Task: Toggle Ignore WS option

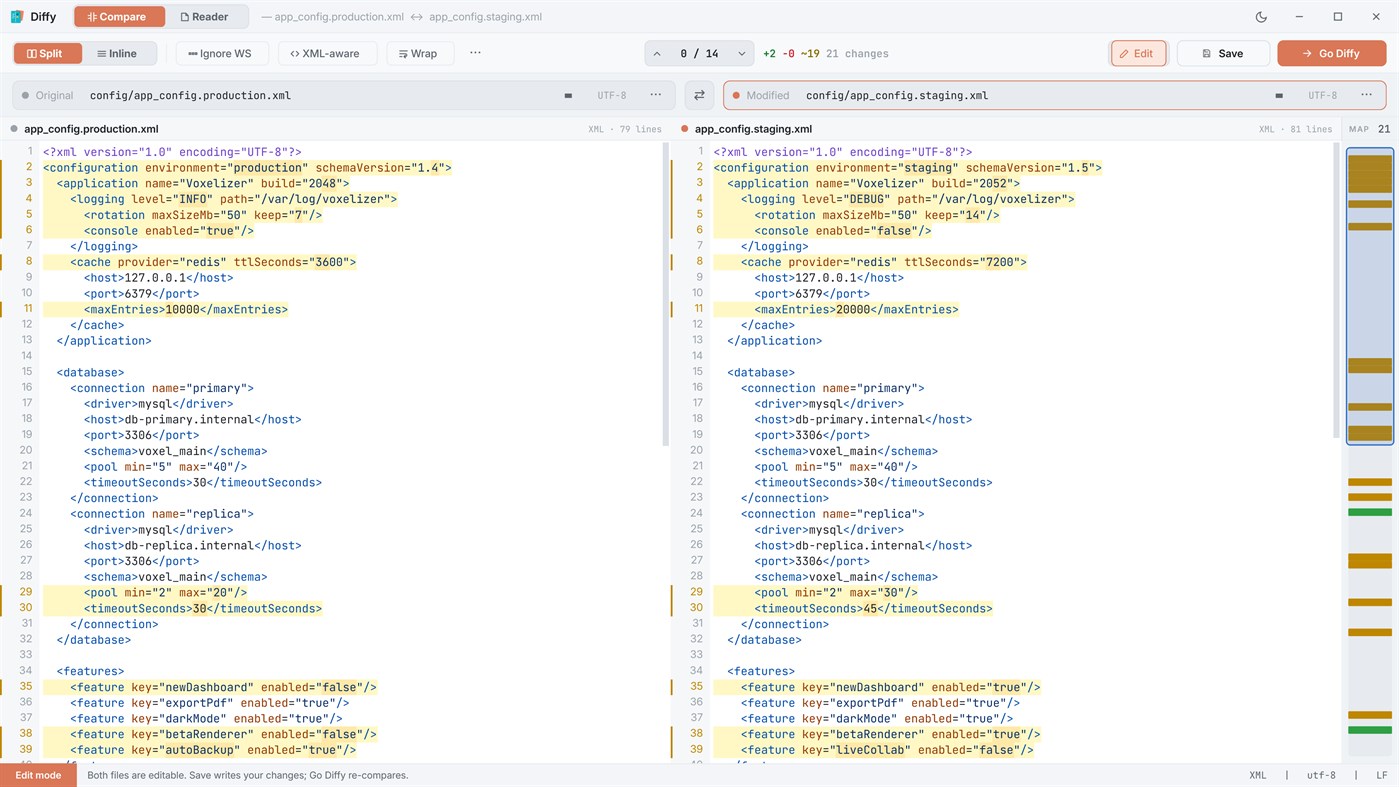Action: point(220,54)
